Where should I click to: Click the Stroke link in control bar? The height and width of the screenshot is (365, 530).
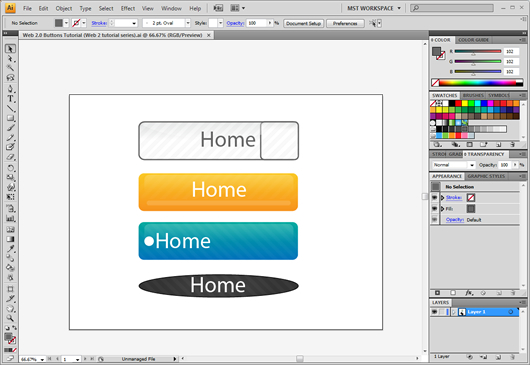(99, 23)
